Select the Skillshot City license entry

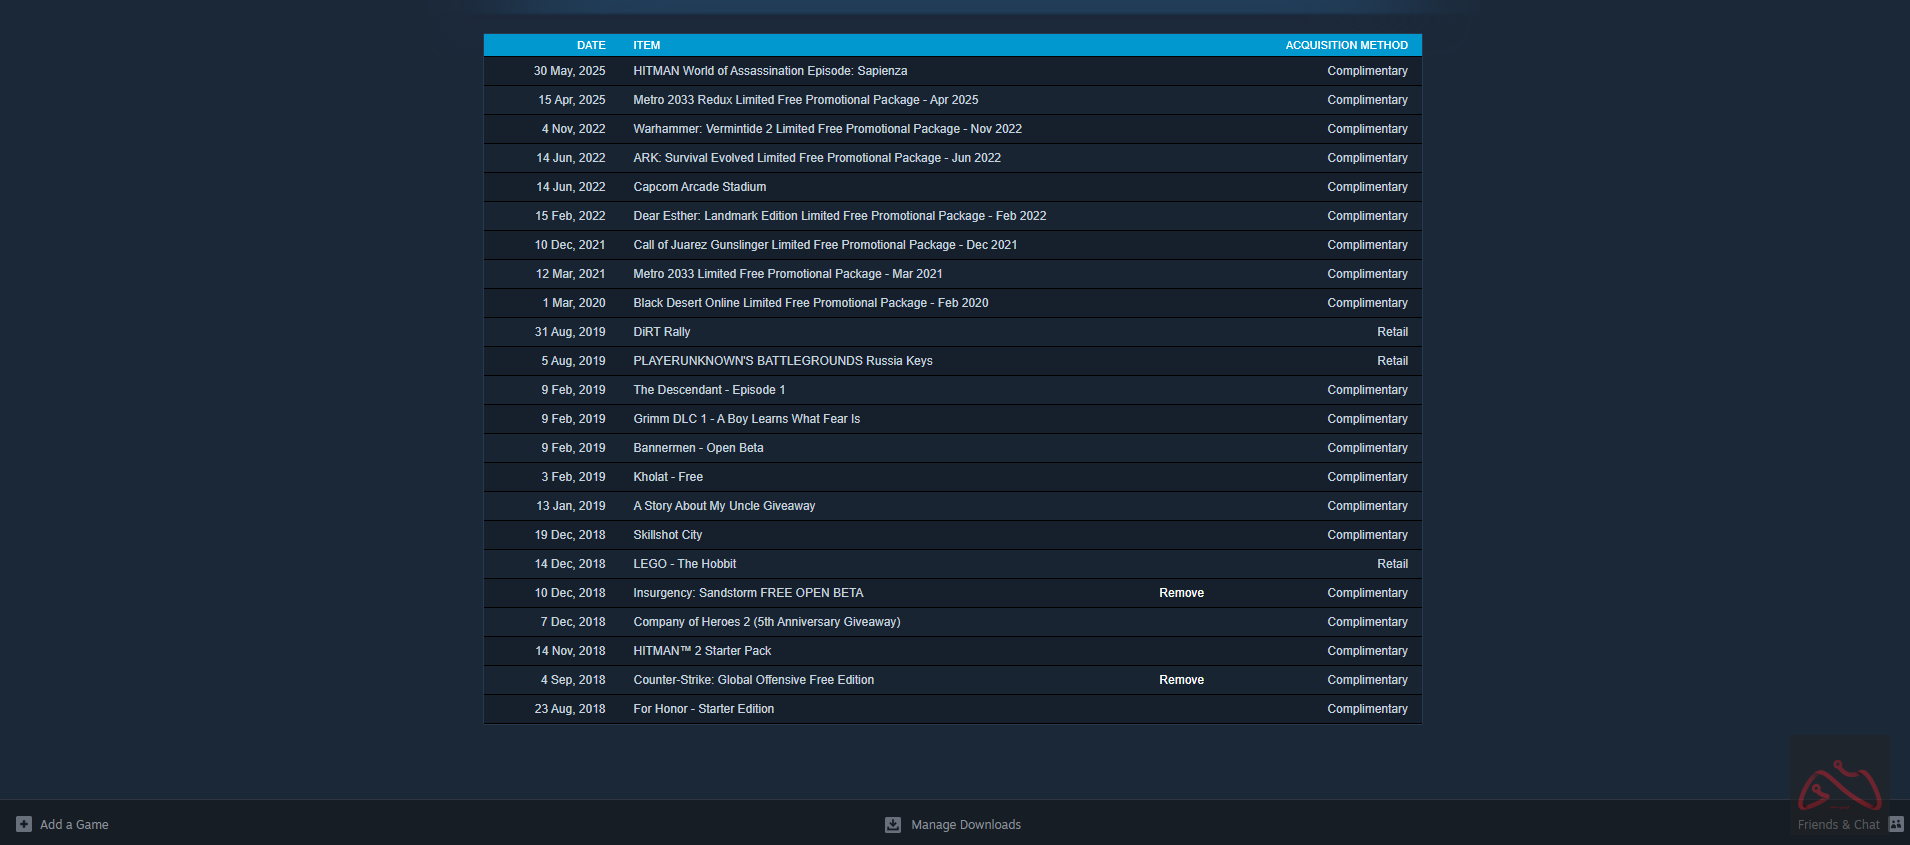coord(667,535)
